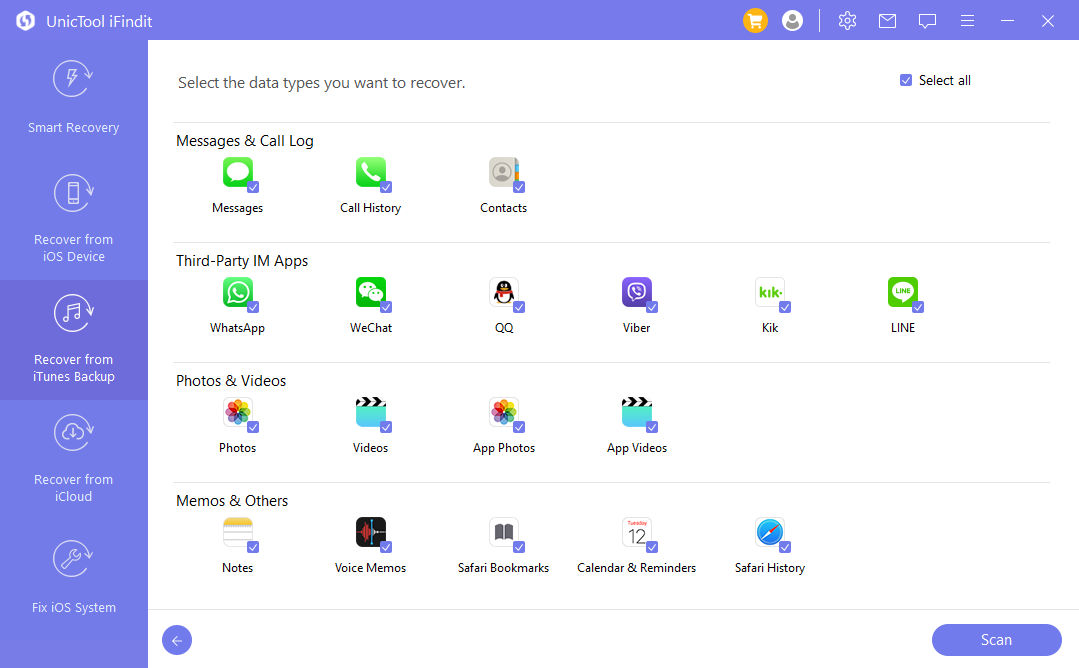Uncheck the Notes checkbox
This screenshot has width=1079, height=668.
[253, 547]
